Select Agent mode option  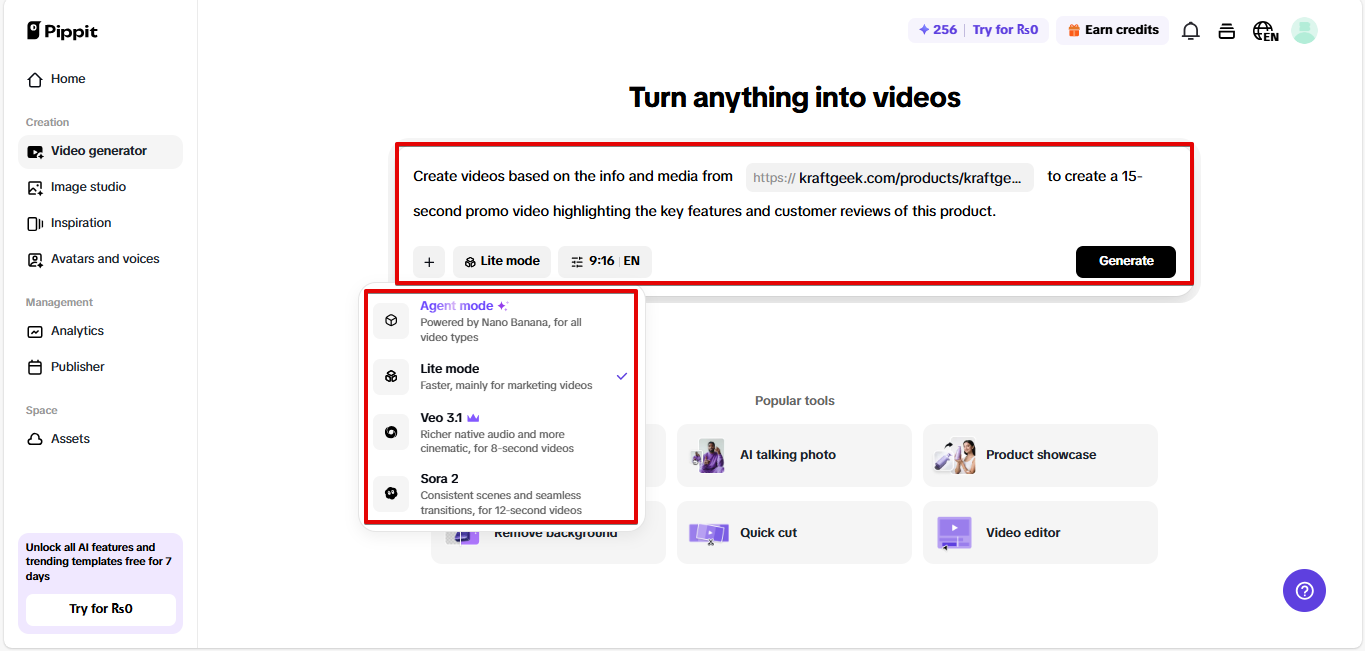(x=501, y=321)
